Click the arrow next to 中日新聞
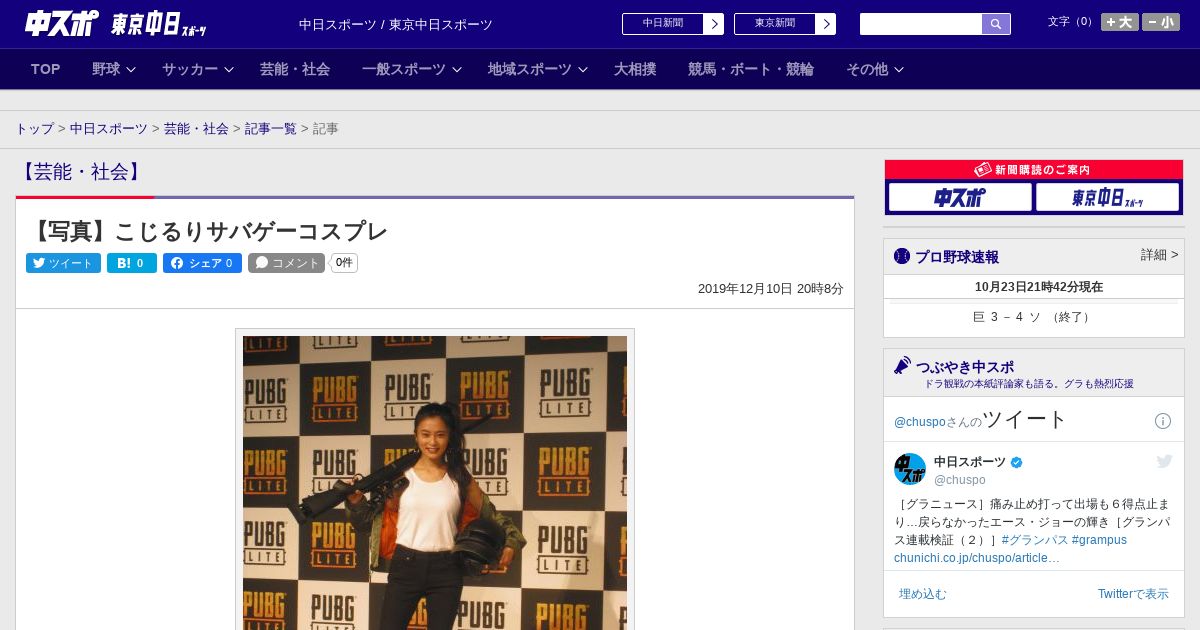 [x=714, y=24]
